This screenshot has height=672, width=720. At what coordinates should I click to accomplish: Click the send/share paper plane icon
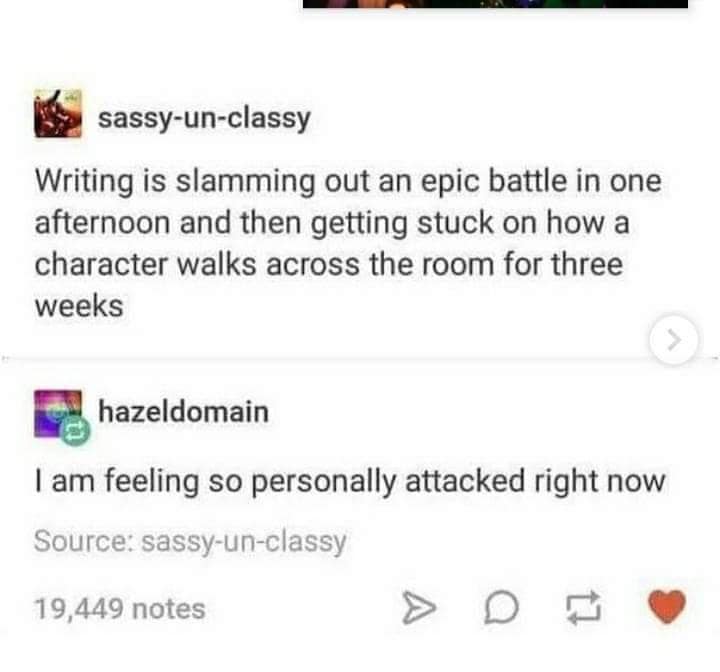click(x=418, y=608)
